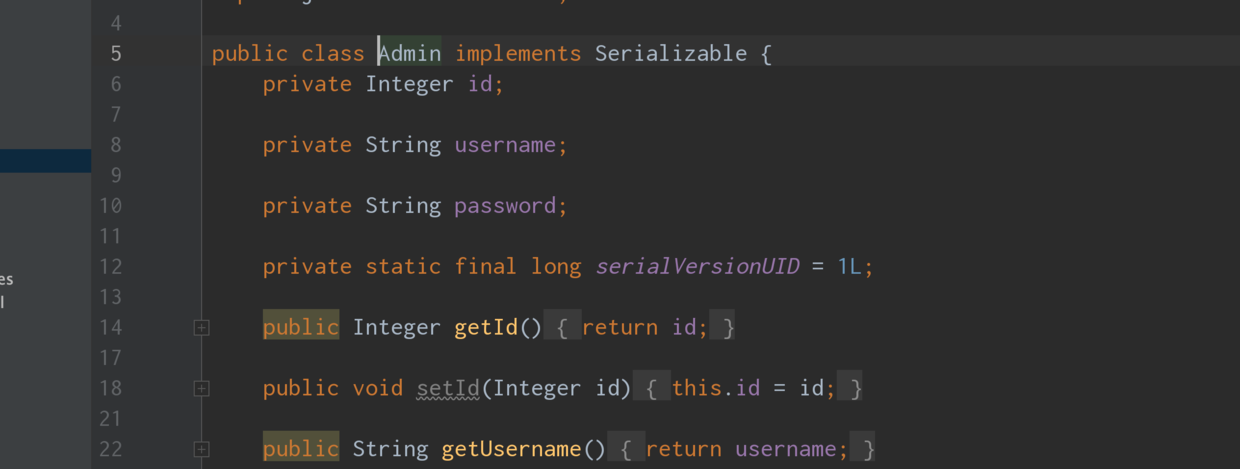This screenshot has height=469, width=1240.
Task: Unfold the opening brace after setId(Integer id)
Action: (652, 388)
